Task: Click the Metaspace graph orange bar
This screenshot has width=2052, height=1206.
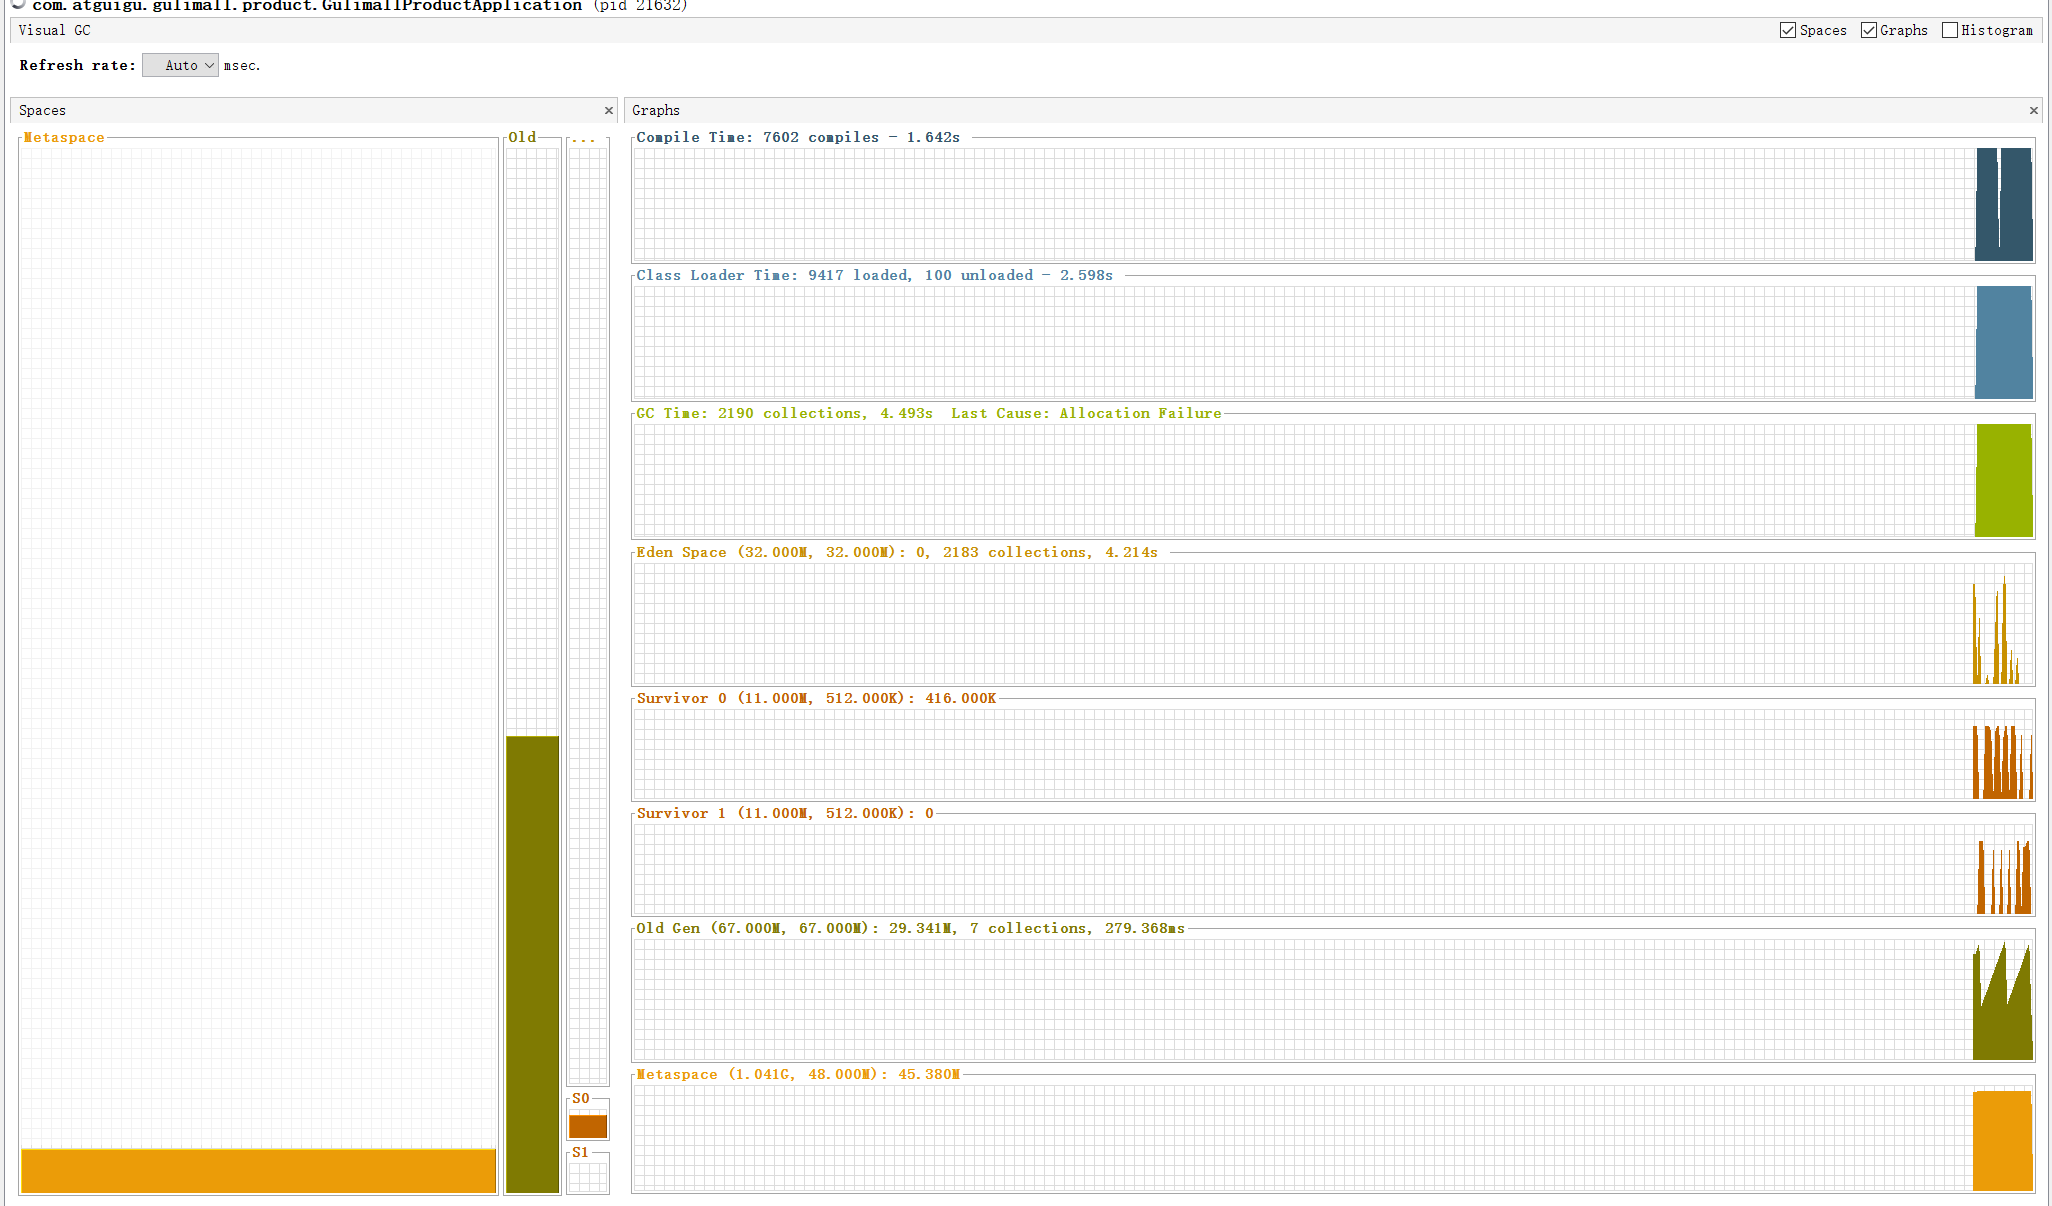Action: (2002, 1140)
